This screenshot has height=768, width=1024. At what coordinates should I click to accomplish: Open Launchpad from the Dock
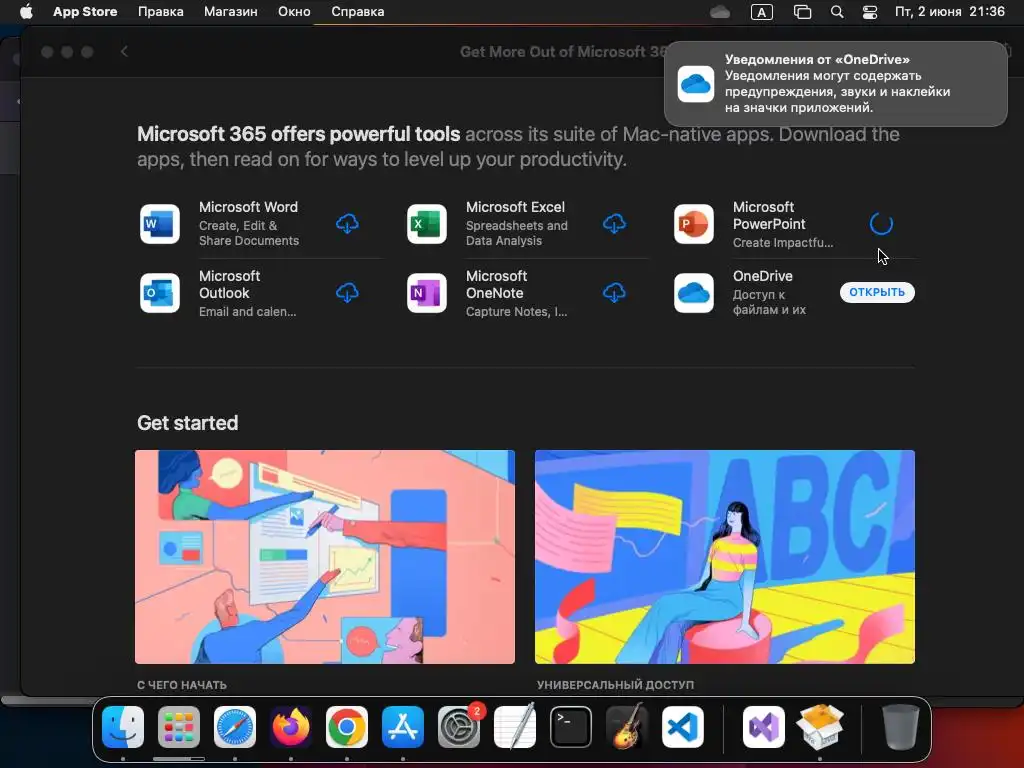coord(179,727)
